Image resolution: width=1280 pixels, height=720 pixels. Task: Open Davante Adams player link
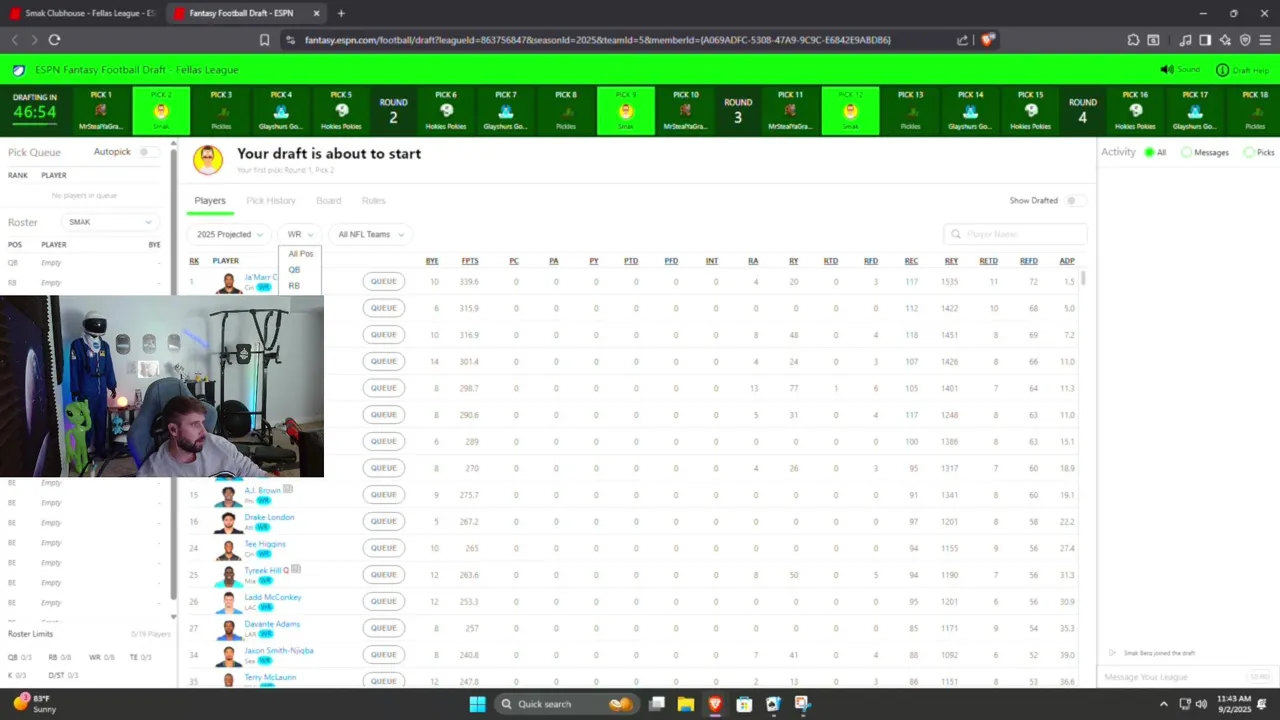(x=272, y=624)
